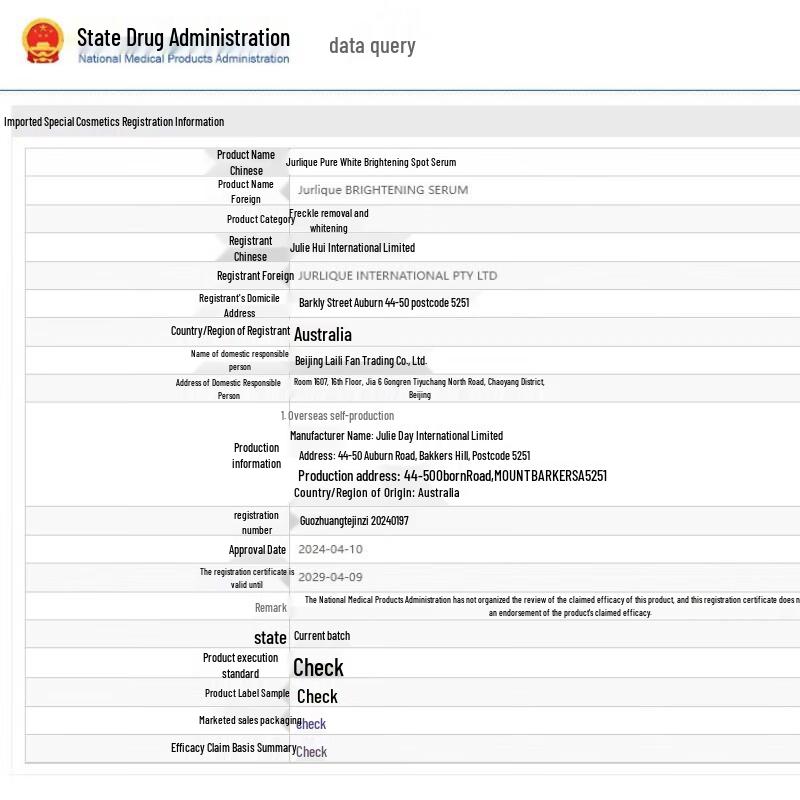Image resolution: width=800 pixels, height=800 pixels.
Task: Select the Current batch state value
Action: point(322,636)
